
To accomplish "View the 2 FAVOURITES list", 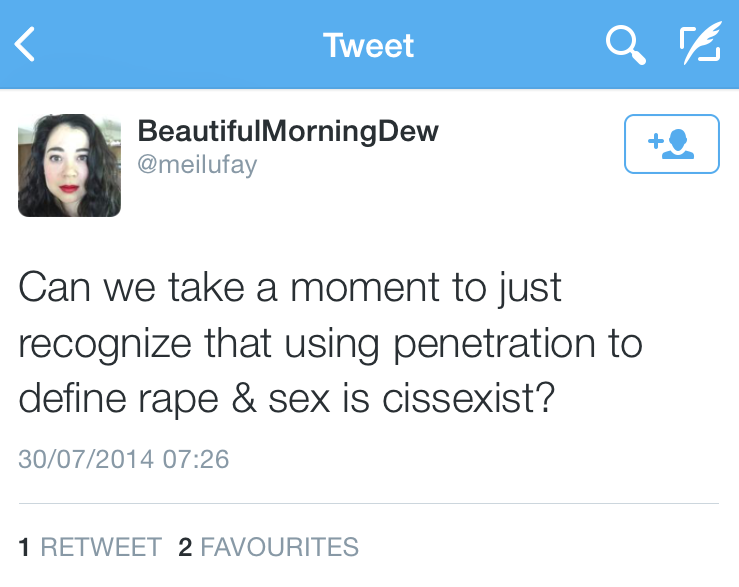I will click(x=268, y=547).
